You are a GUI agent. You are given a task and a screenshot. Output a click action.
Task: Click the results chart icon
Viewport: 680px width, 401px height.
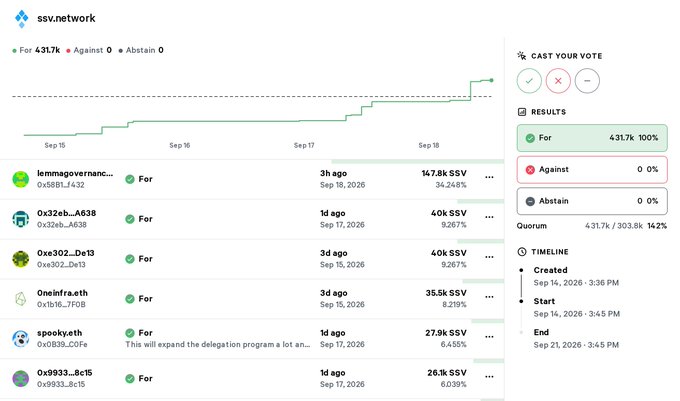pyautogui.click(x=522, y=112)
